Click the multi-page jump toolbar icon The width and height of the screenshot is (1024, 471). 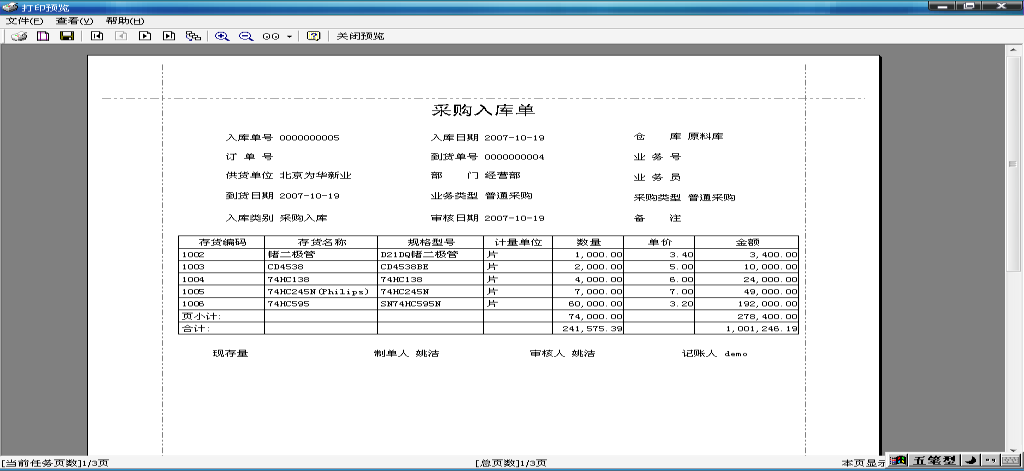(x=193, y=37)
